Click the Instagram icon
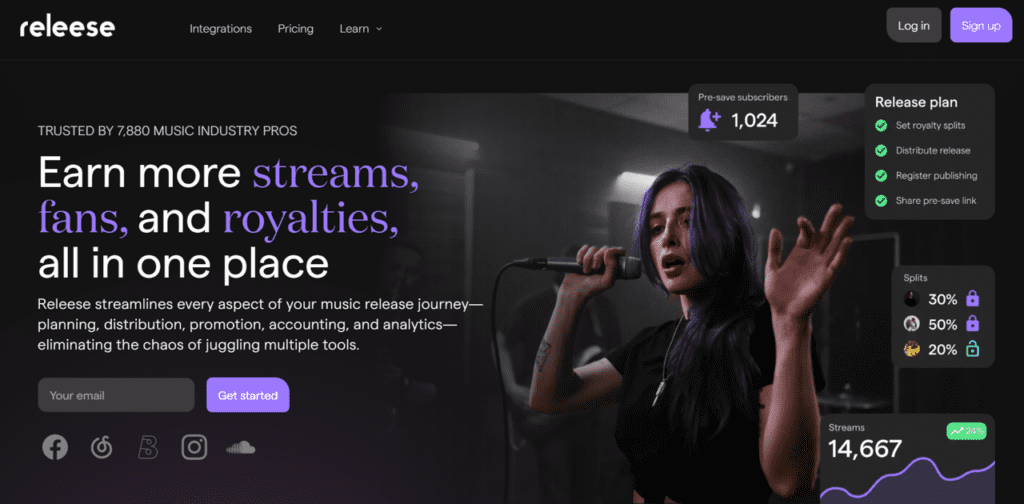Screen dimensions: 1024x504 pos(194,447)
